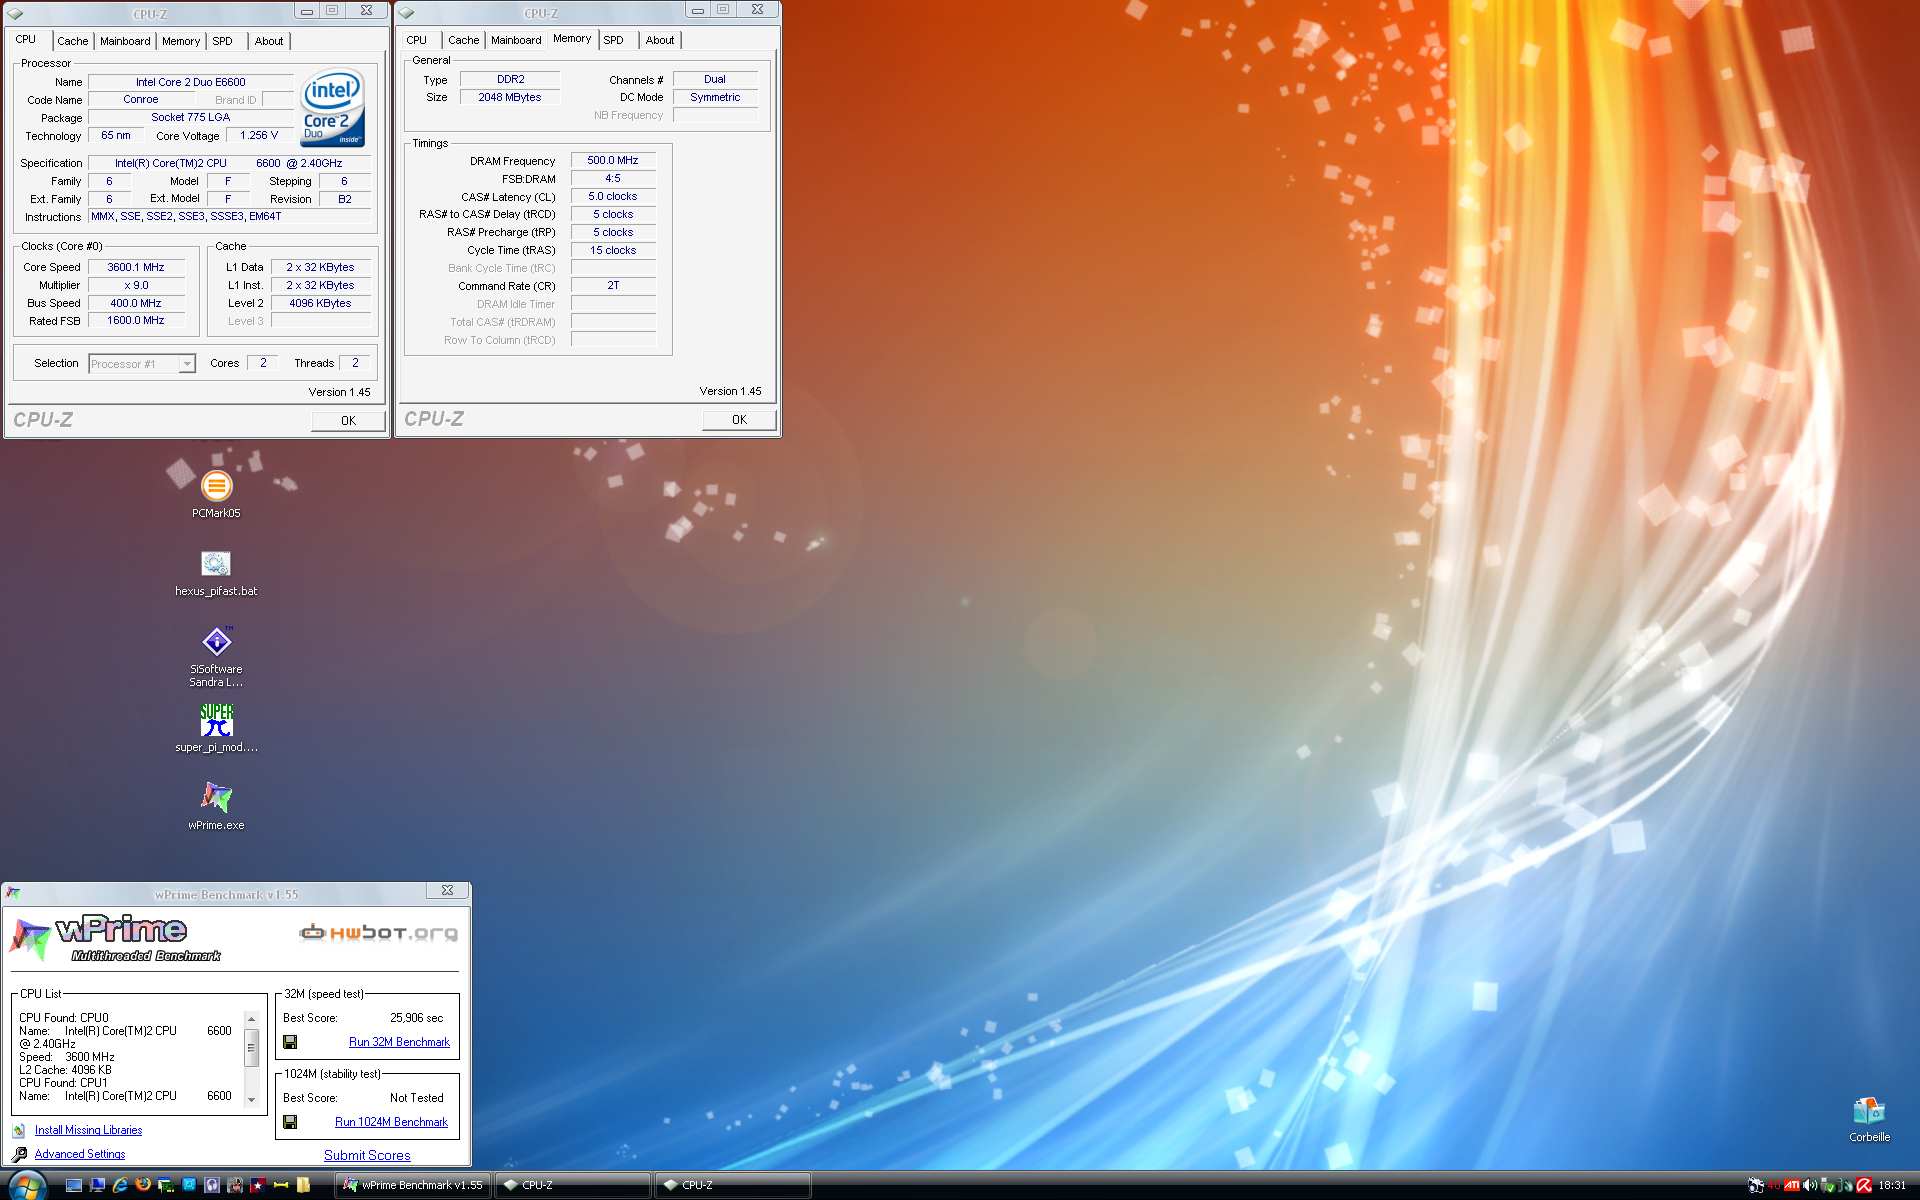Click the Best Score 25,906 sec value

417,1018
